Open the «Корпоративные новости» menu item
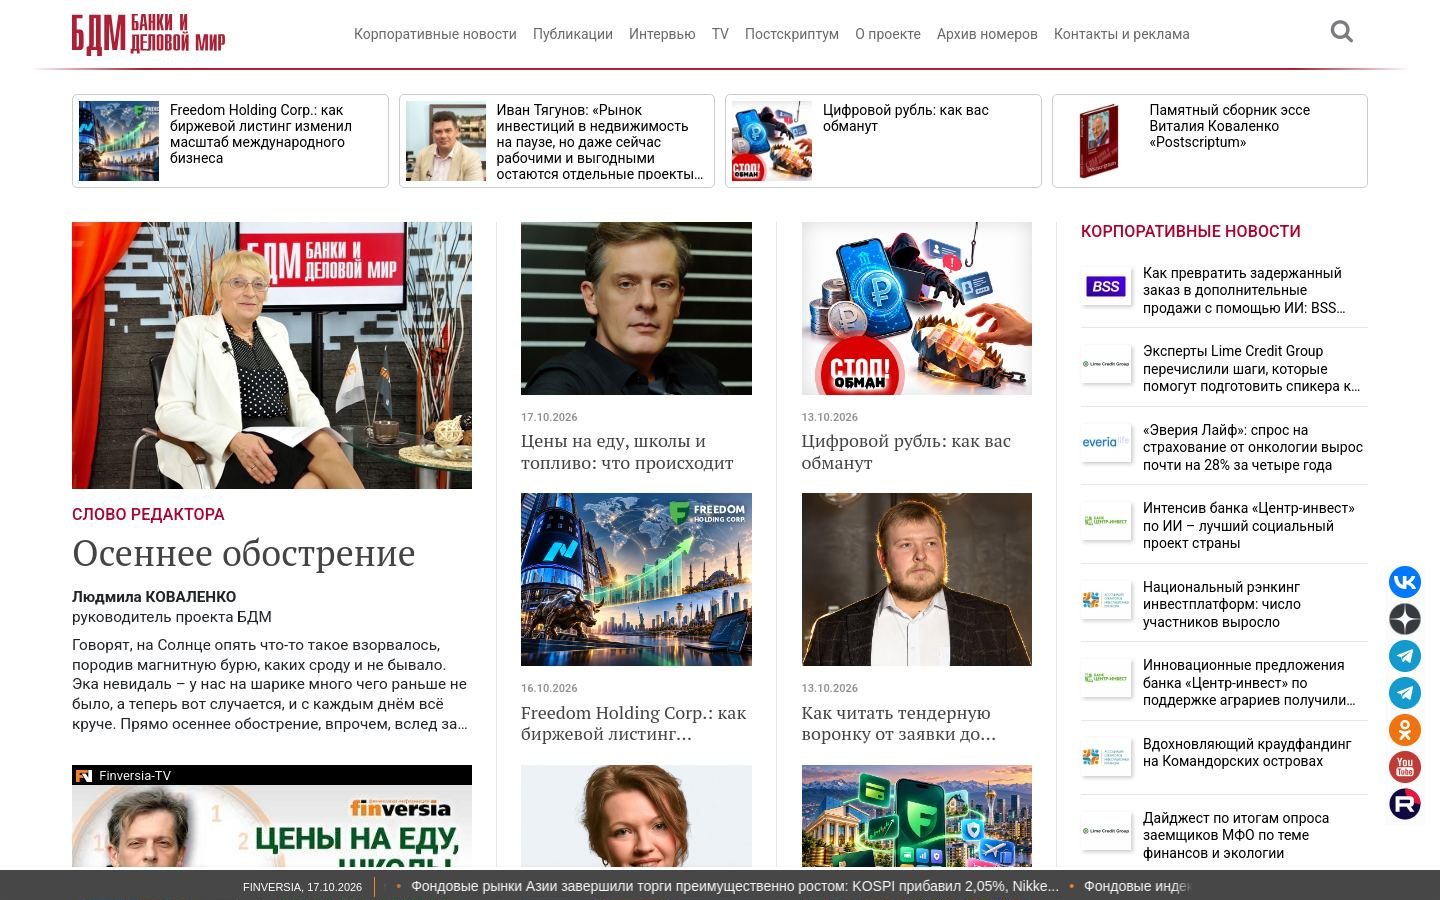Screen dimensions: 1440x900 coord(435,34)
